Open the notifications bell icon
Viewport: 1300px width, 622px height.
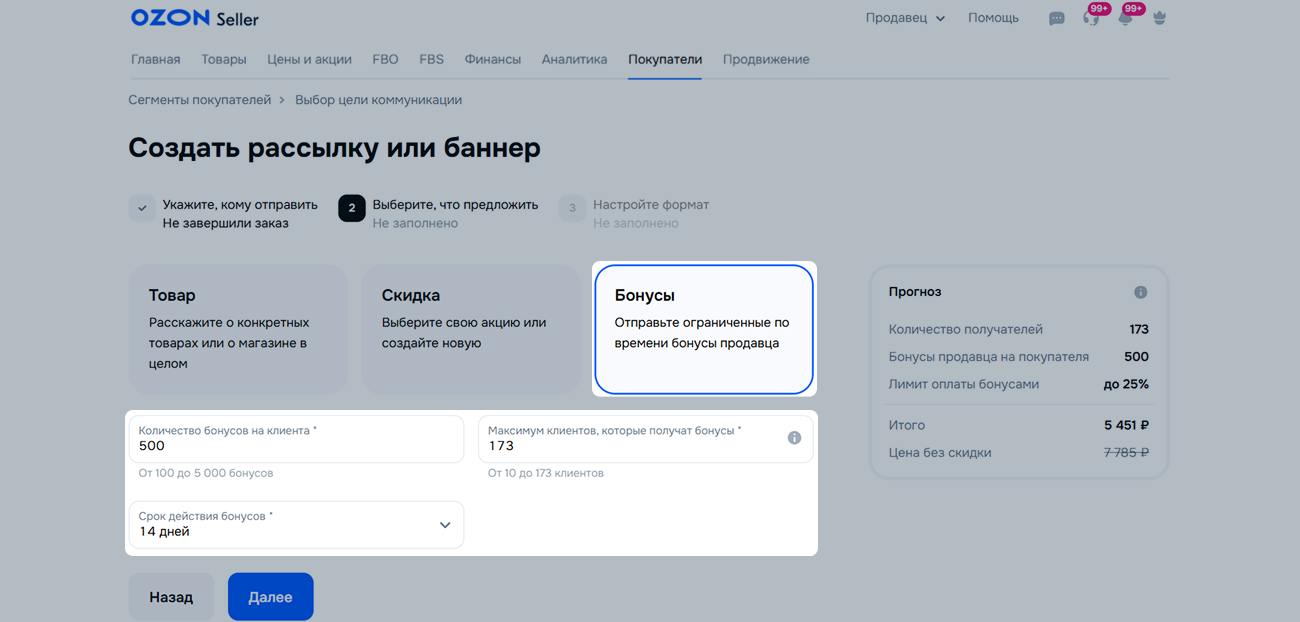(x=1127, y=17)
